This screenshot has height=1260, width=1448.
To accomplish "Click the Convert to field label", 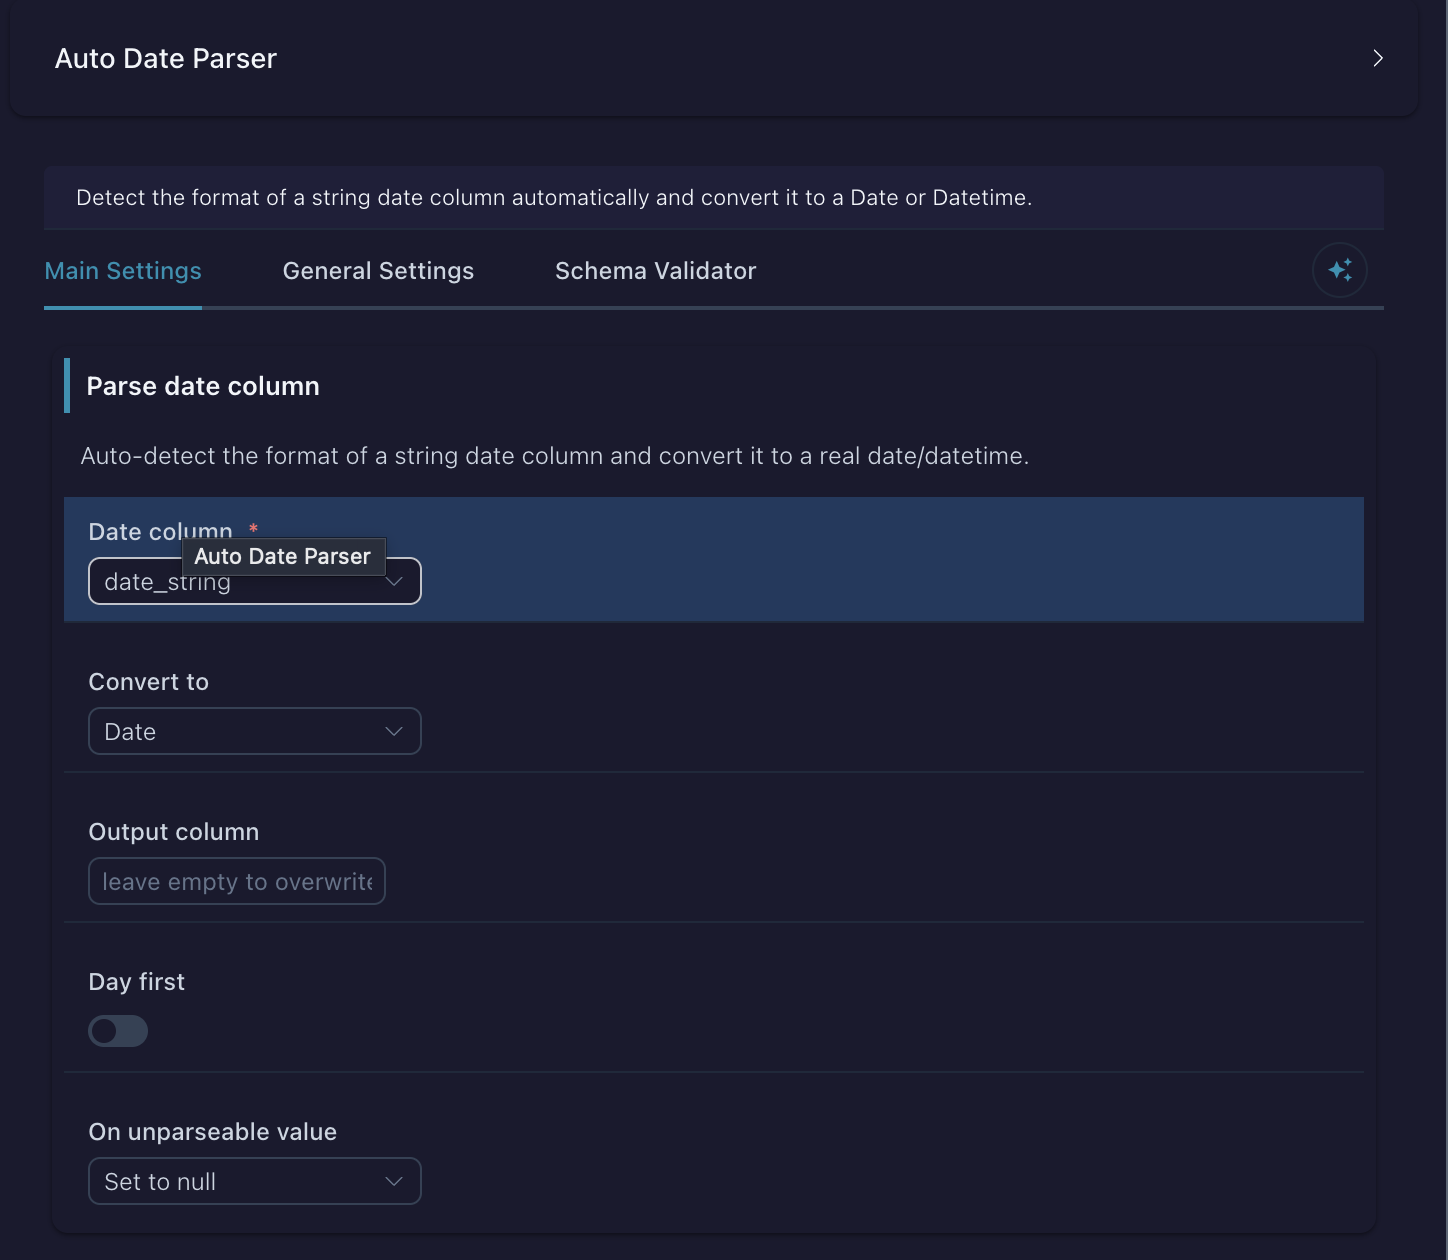I will [x=149, y=682].
